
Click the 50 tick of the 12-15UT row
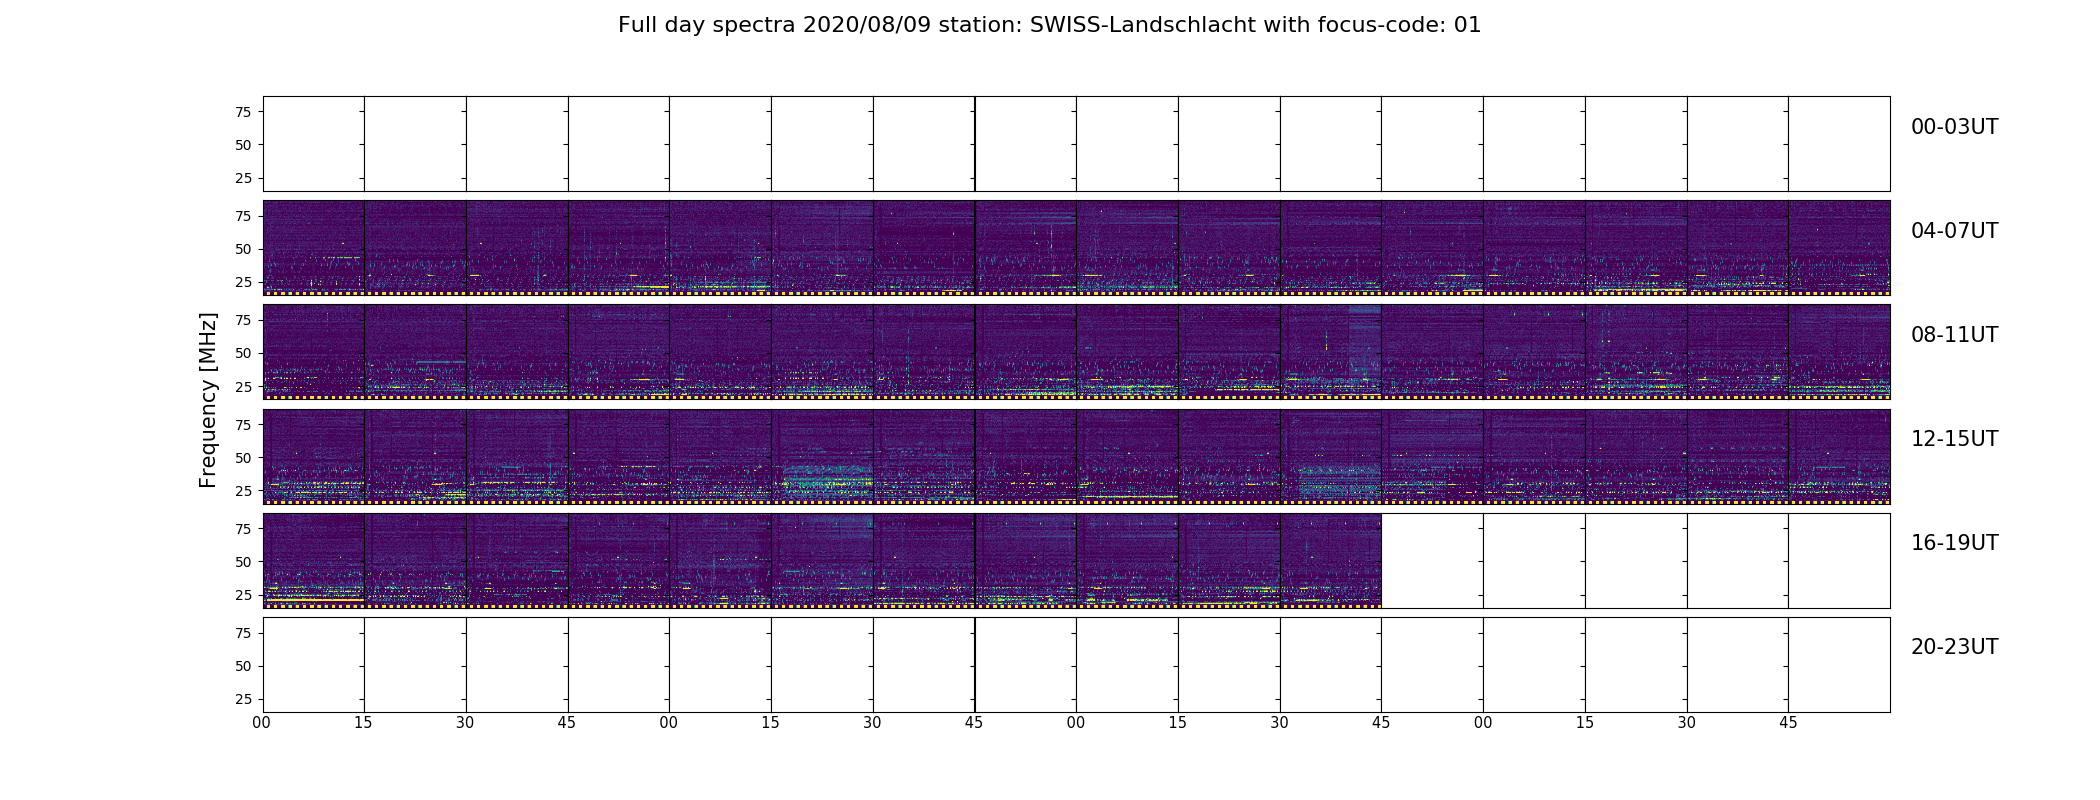243,458
